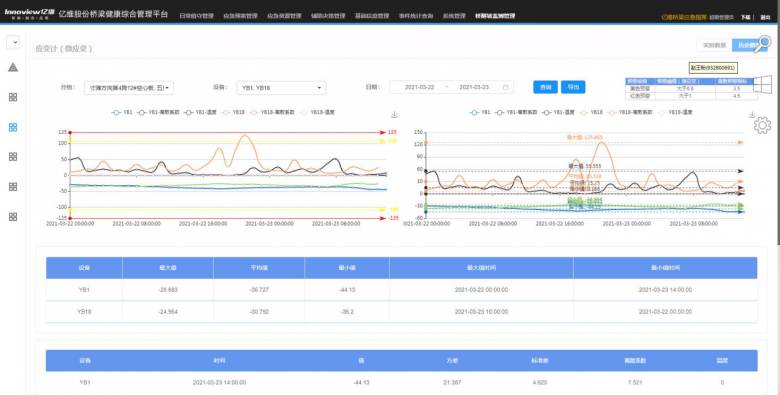Switch to the 实时数据 tab
Screen dimensions: 780x395
714,45
